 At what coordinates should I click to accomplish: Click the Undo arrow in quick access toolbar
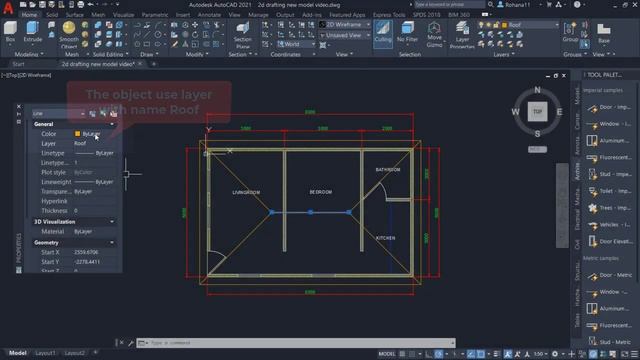click(91, 5)
